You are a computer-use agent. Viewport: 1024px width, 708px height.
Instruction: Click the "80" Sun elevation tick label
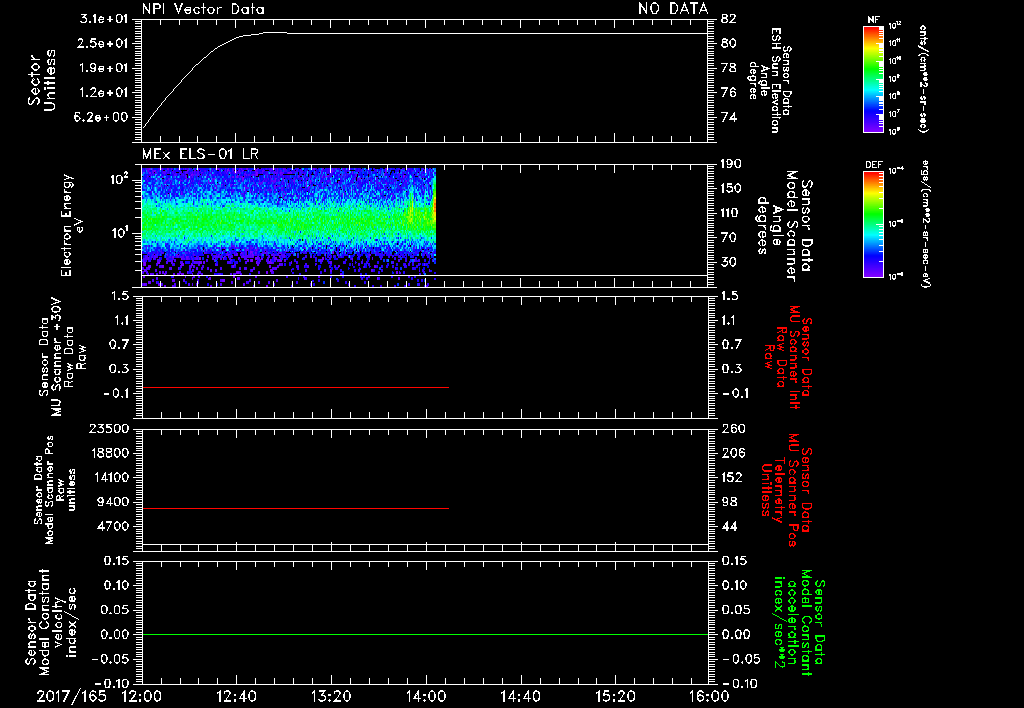click(728, 43)
